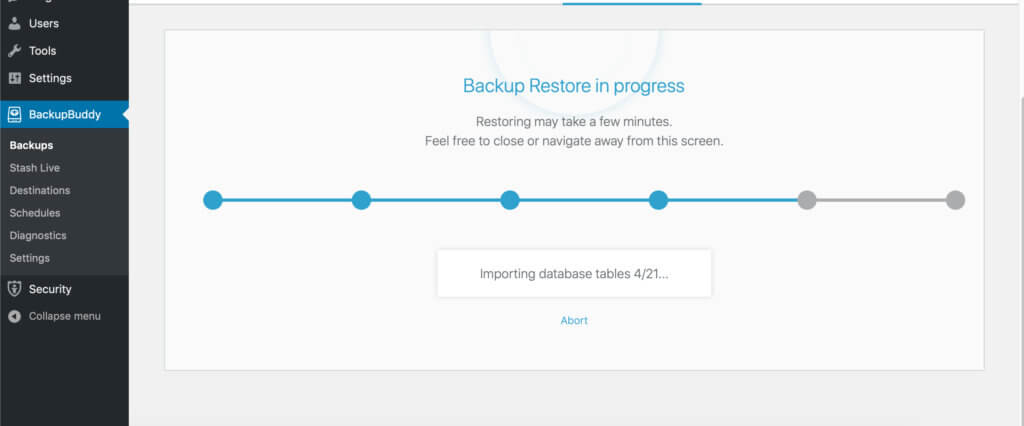
Task: Open the Users menu item
Action: pyautogui.click(x=64, y=24)
